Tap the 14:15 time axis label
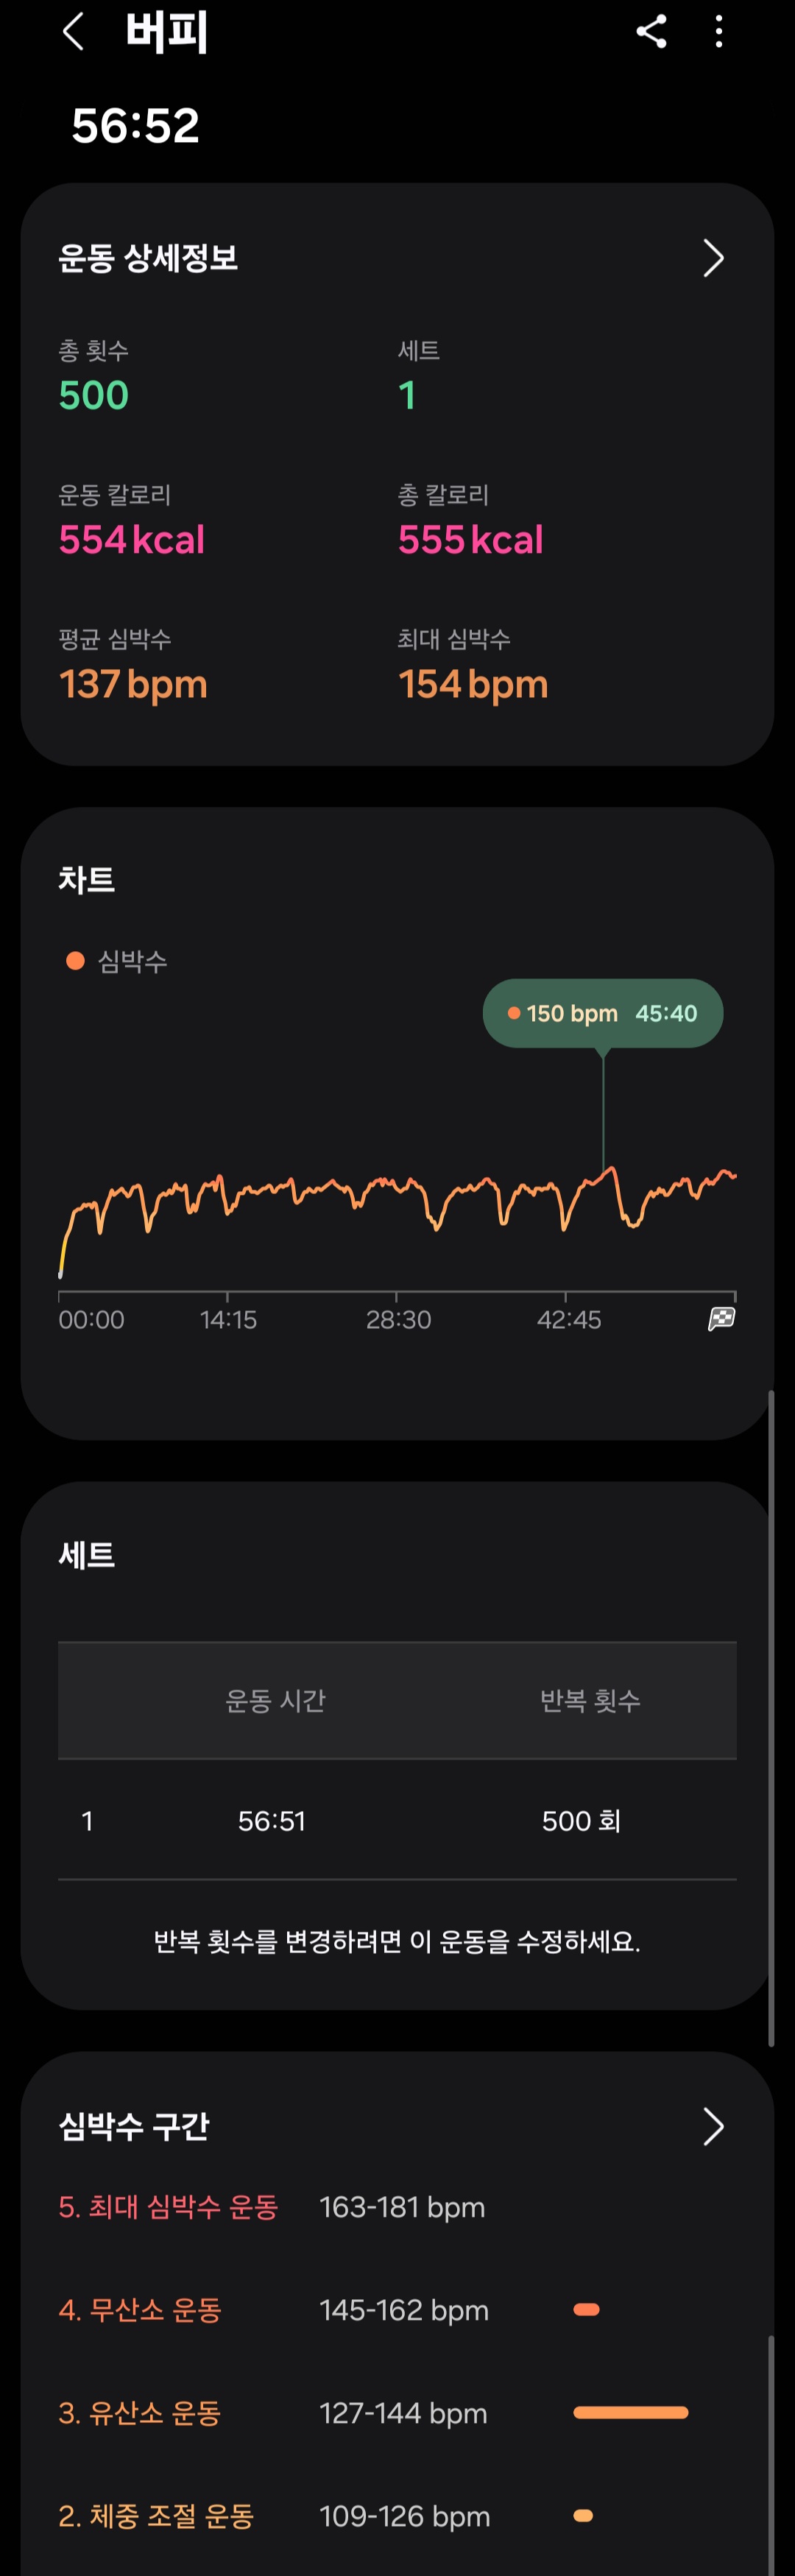 click(x=228, y=1320)
